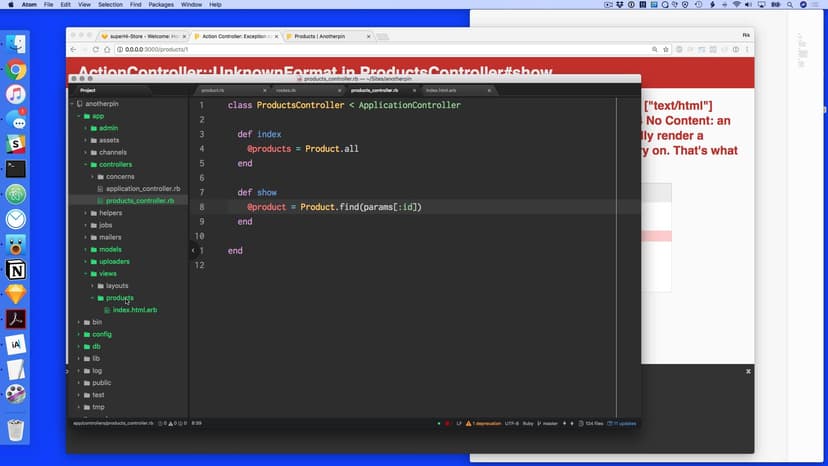Screen dimensions: 828x466
Task: Open the Sketch app in the dock
Action: point(16,294)
